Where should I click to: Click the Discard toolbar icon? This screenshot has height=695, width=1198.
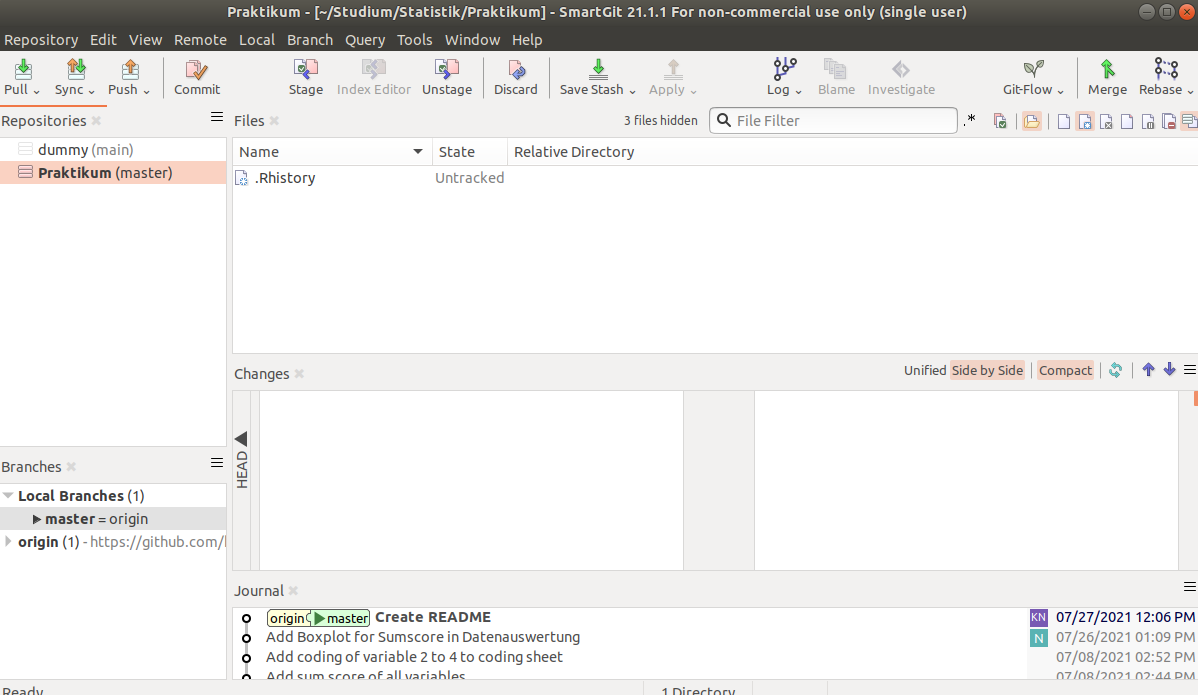pyautogui.click(x=516, y=70)
